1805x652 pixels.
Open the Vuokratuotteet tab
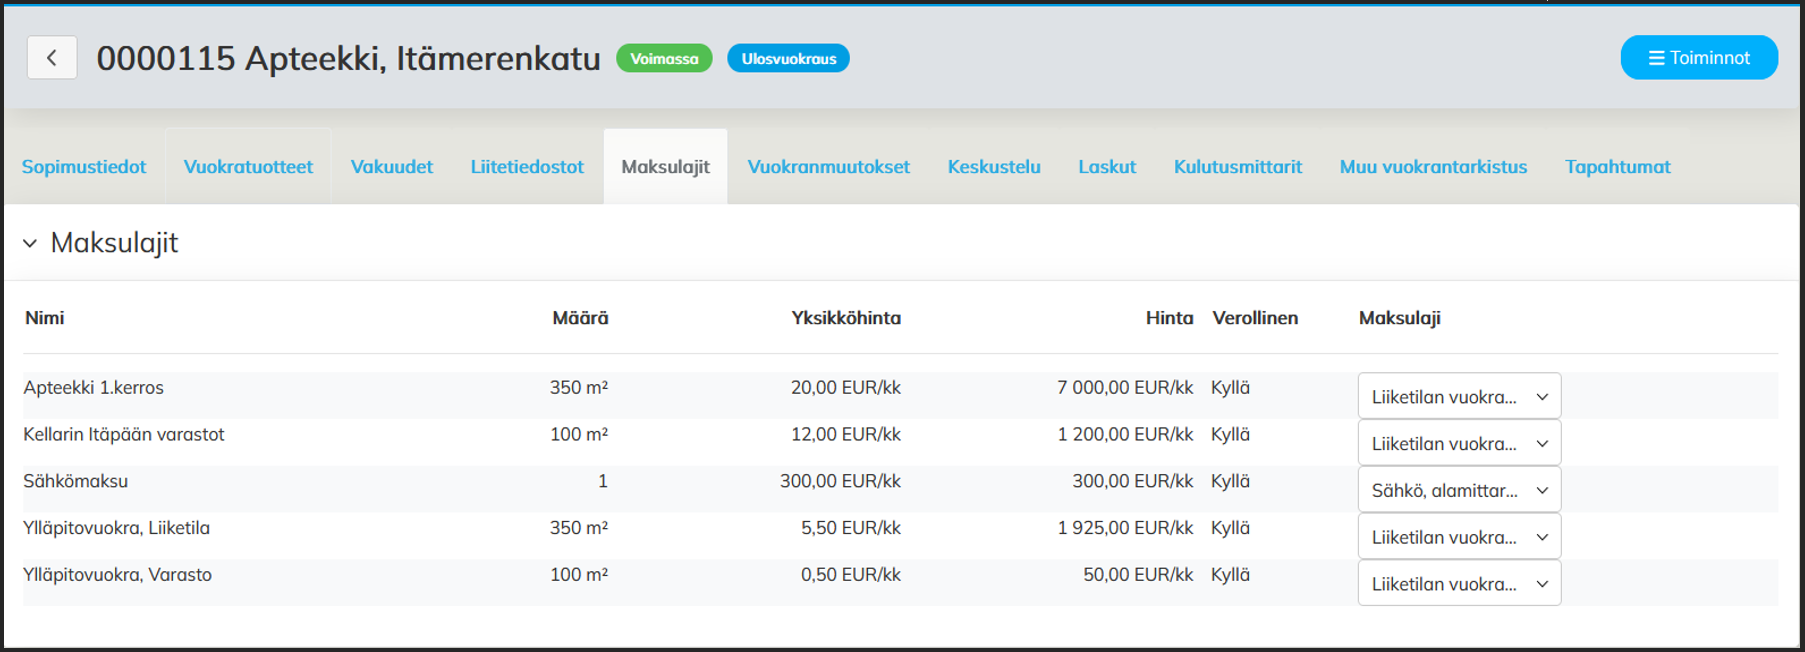248,167
